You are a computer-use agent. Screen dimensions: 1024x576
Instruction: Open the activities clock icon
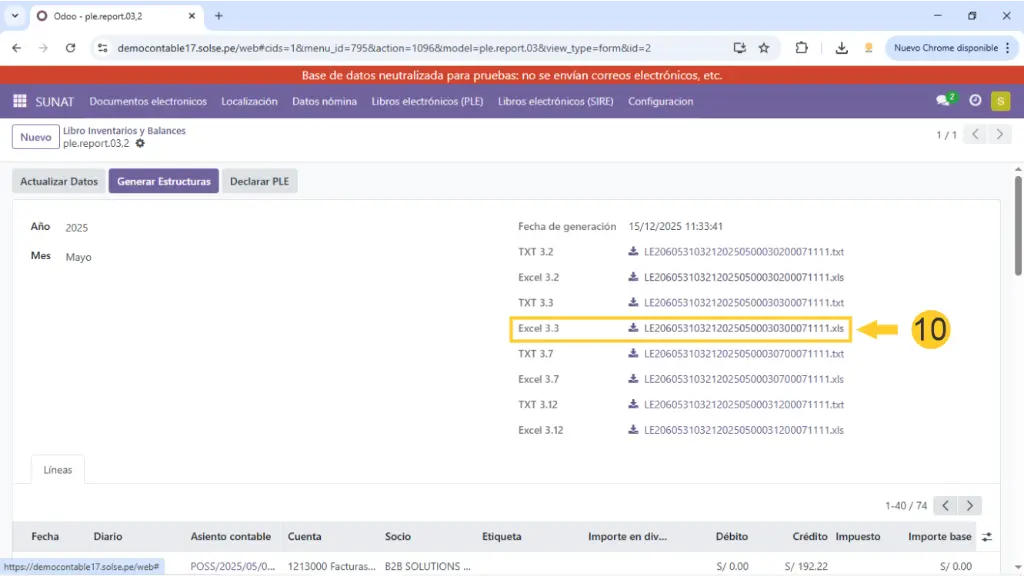[x=975, y=101]
